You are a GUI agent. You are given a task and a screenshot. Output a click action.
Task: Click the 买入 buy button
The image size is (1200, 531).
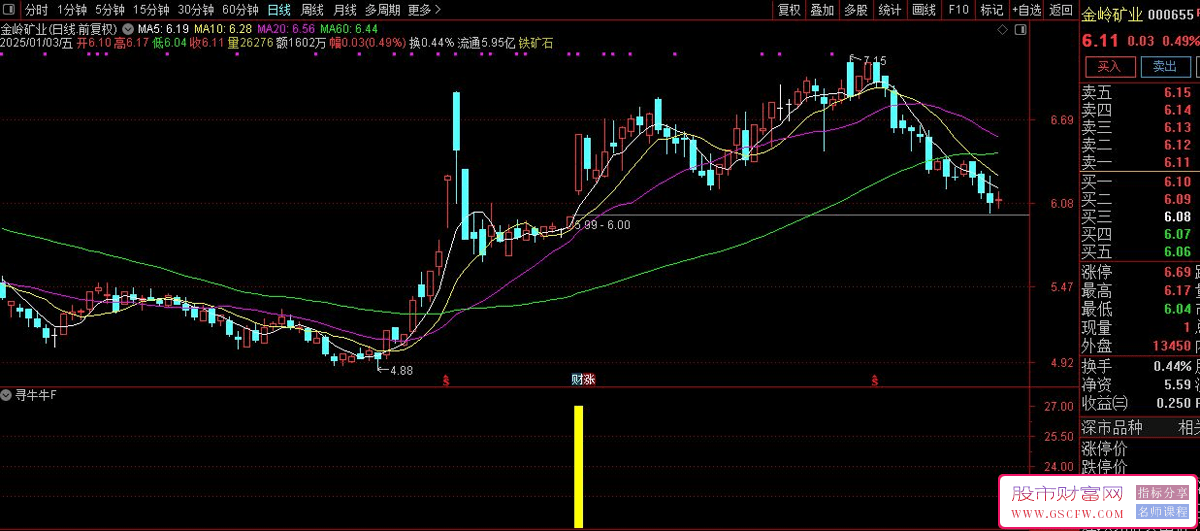pyautogui.click(x=1110, y=67)
